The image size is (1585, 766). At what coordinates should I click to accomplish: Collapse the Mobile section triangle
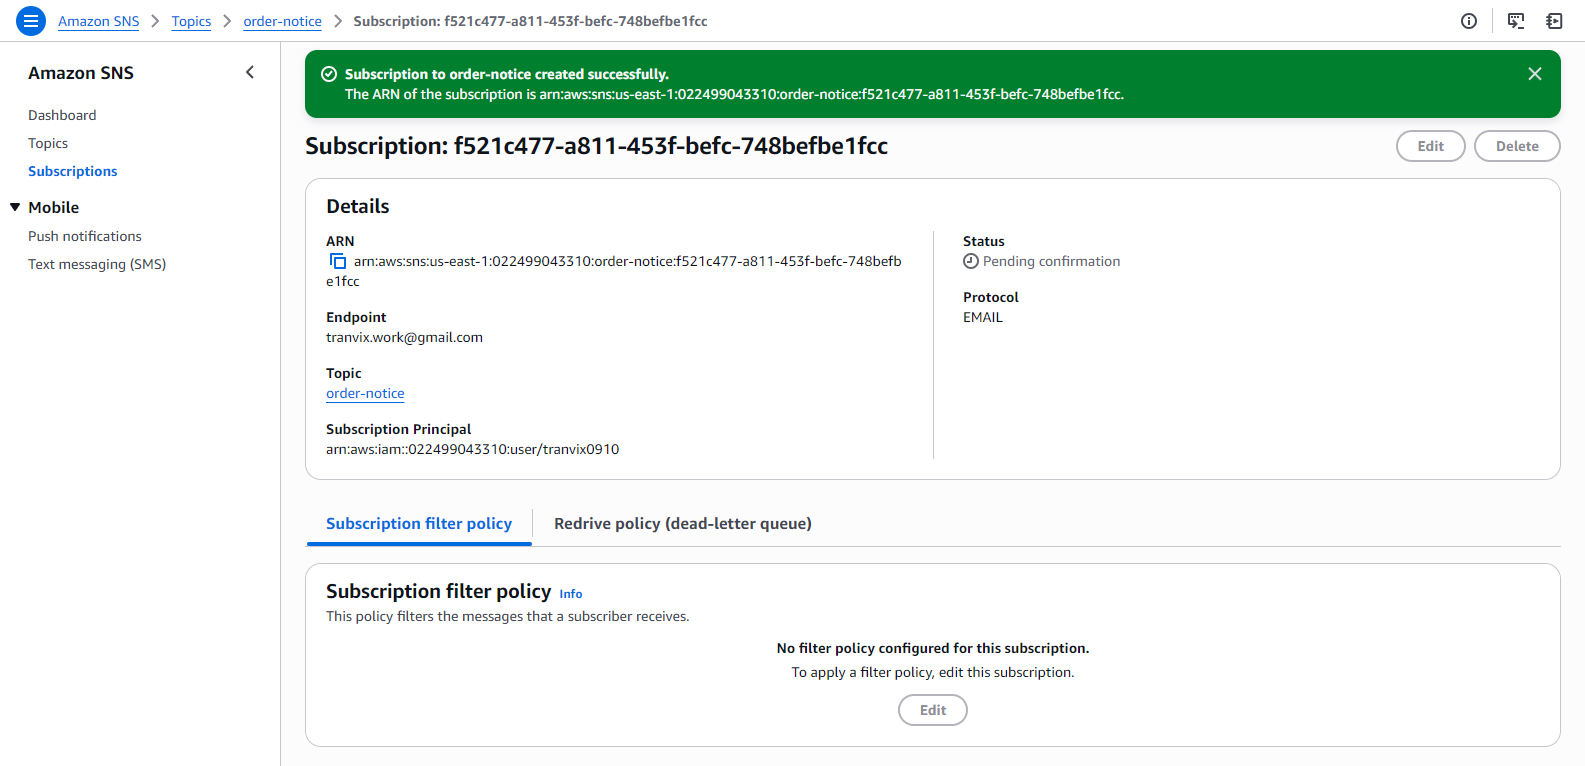[x=15, y=207]
